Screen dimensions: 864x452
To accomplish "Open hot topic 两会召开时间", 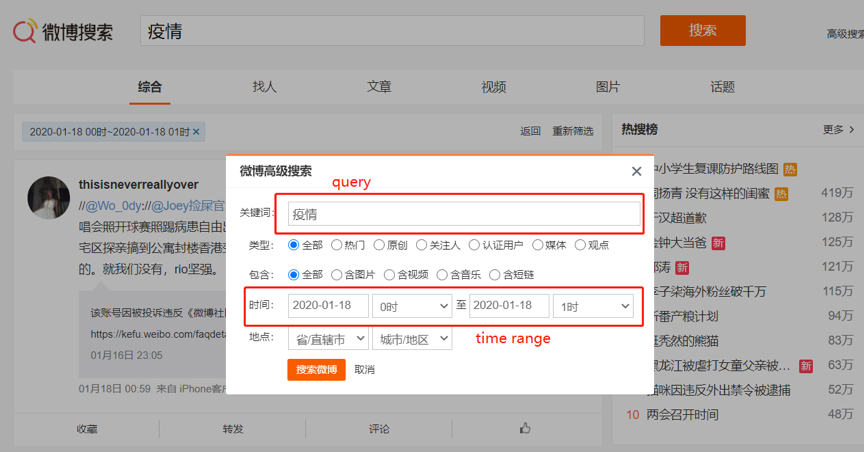I will (x=682, y=415).
